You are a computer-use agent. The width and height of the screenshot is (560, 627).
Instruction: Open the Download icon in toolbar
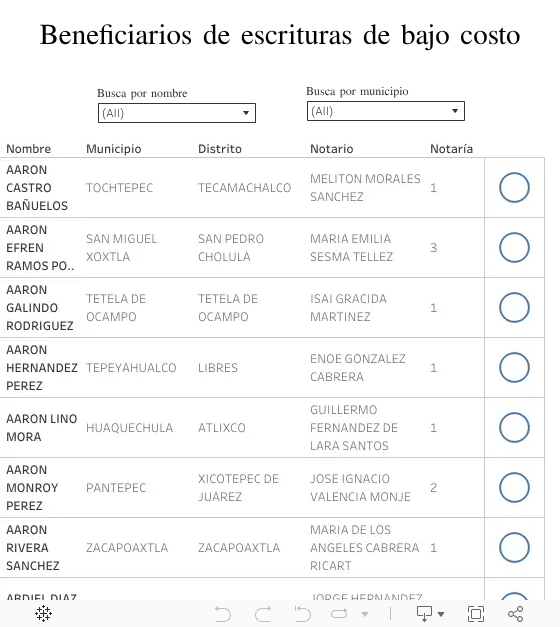coord(424,613)
